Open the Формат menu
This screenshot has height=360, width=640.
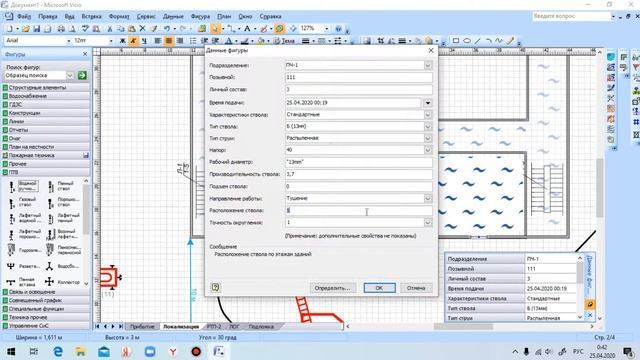point(119,16)
